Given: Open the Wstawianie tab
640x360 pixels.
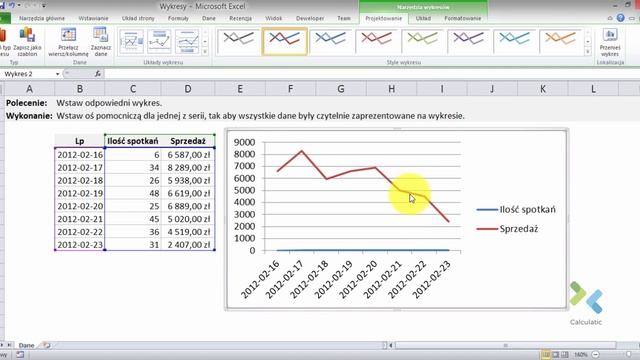Looking at the screenshot, I should [93, 18].
